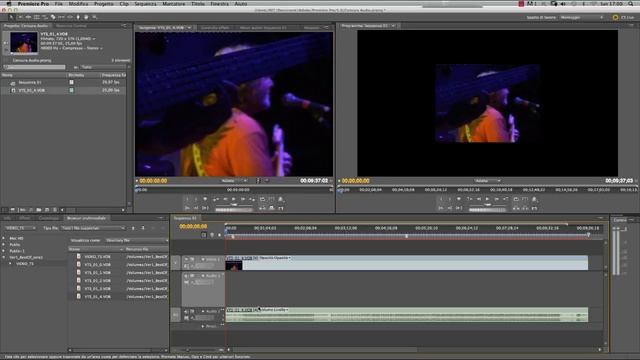
Task: Select the Zoom magnifier tool
Action: (x=95, y=17)
